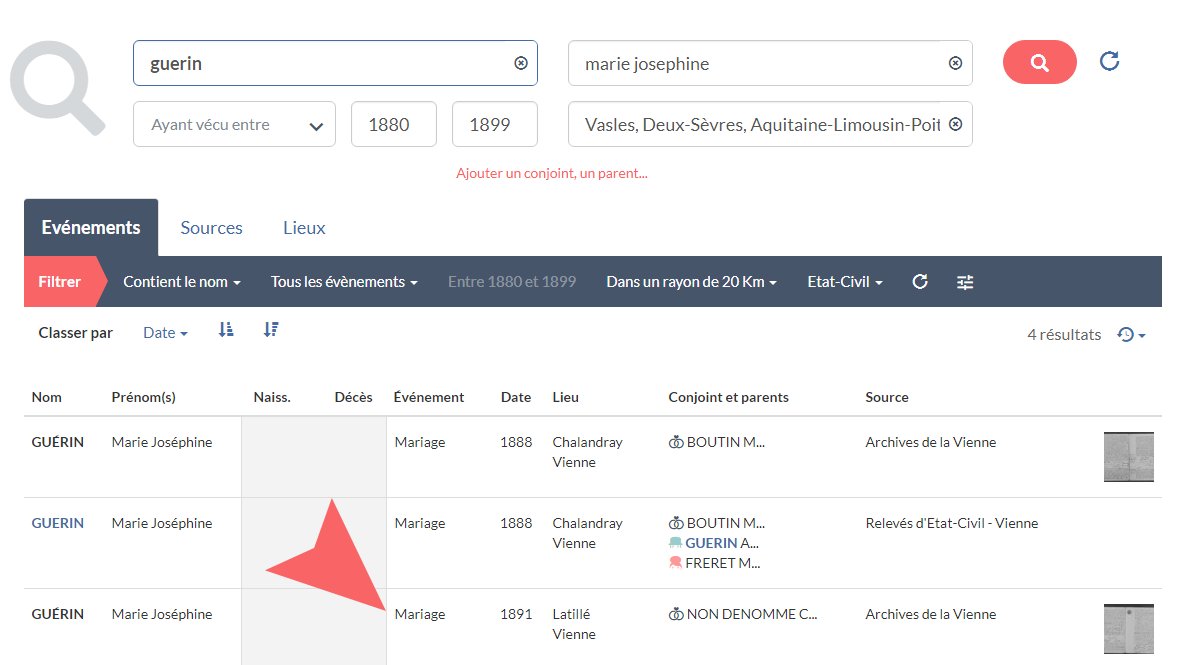Screen dimensions: 1179x665
Task: Click the red search button
Action: click(x=1039, y=63)
